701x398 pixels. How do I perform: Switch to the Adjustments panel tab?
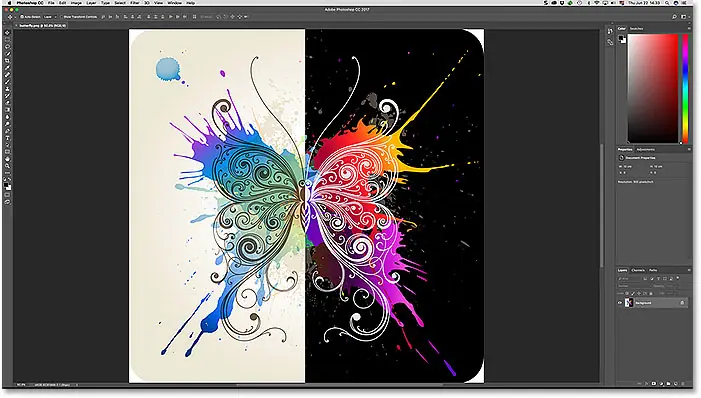646,149
